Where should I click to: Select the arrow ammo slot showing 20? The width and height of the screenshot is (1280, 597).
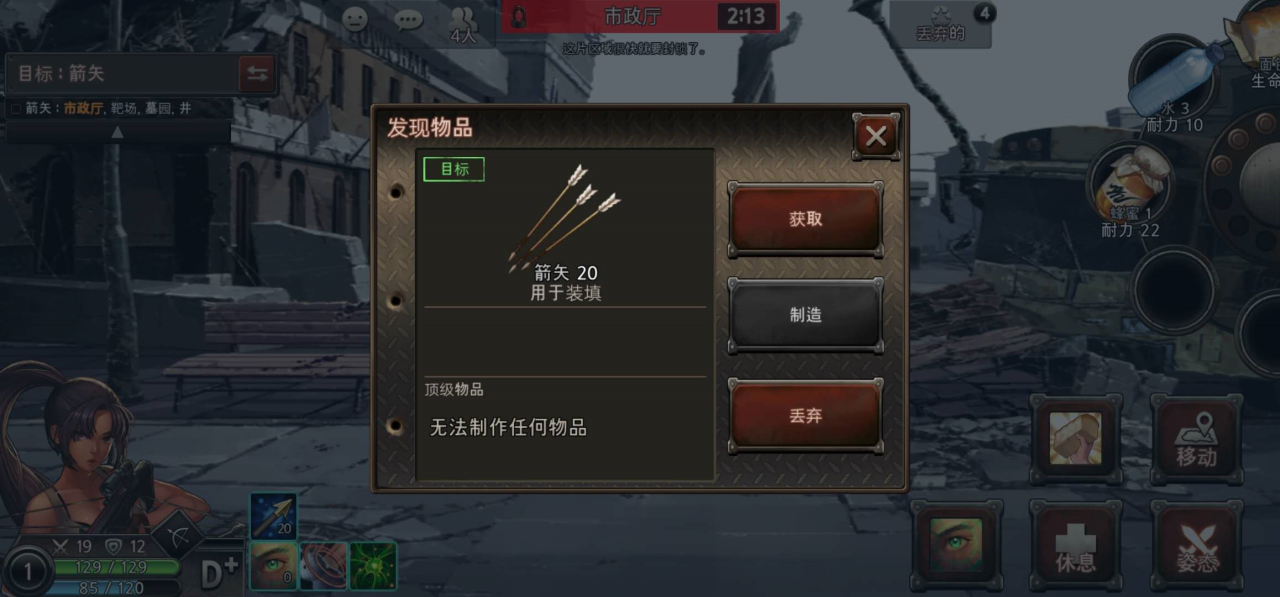273,516
